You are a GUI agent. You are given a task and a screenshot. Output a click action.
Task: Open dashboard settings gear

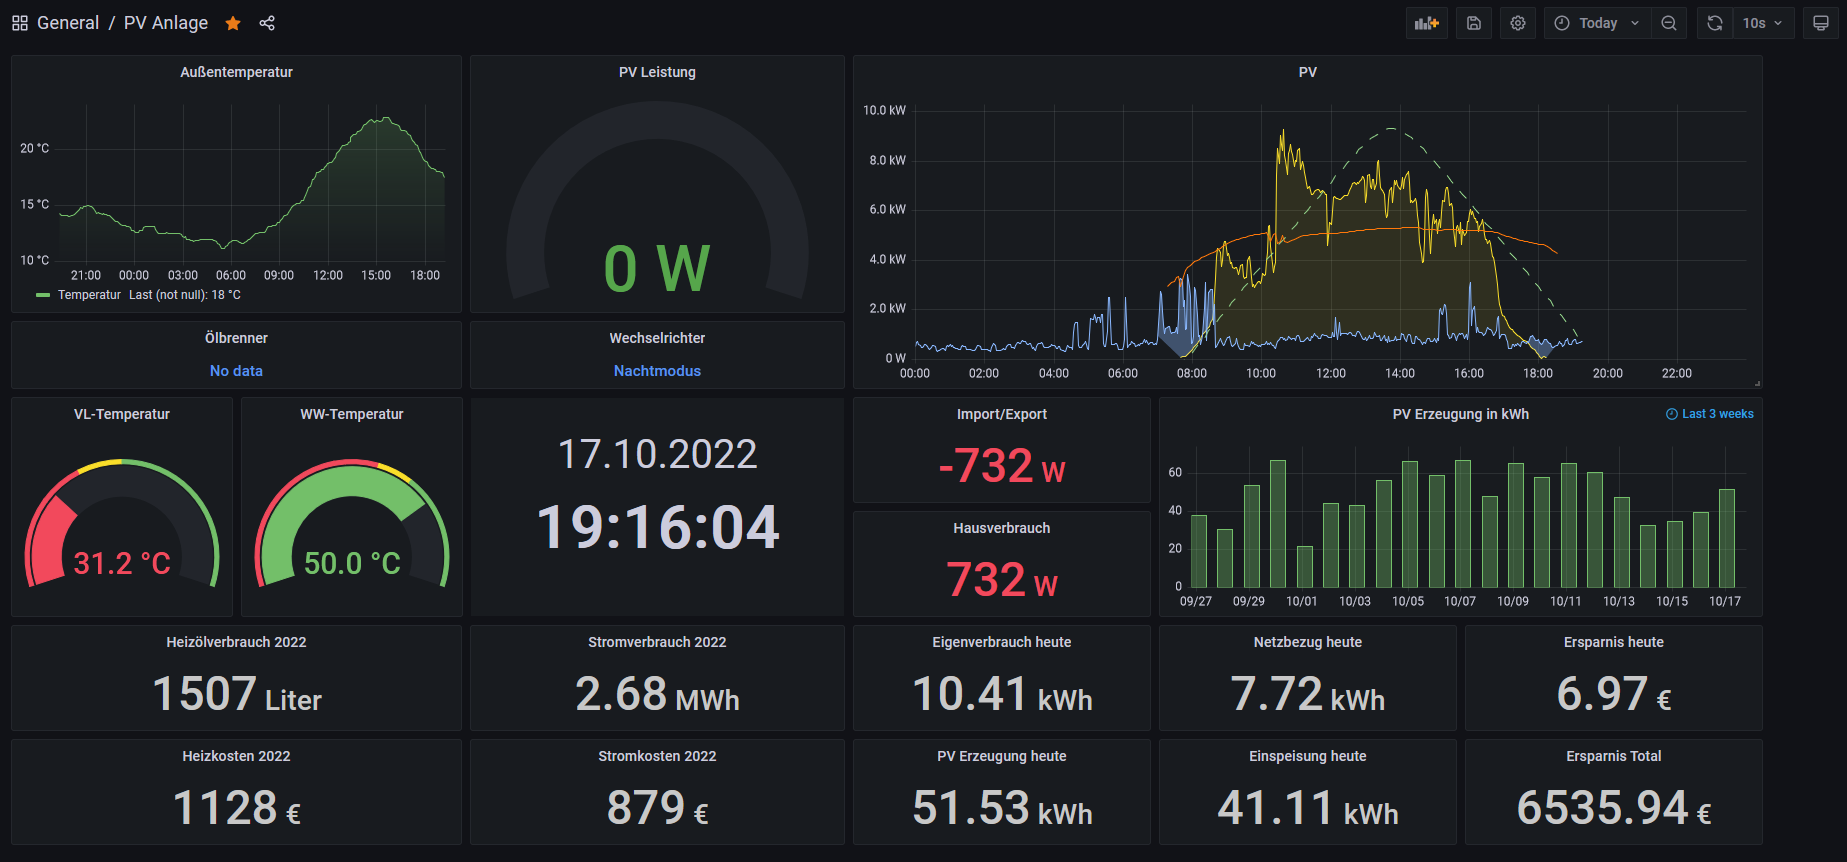(x=1518, y=23)
